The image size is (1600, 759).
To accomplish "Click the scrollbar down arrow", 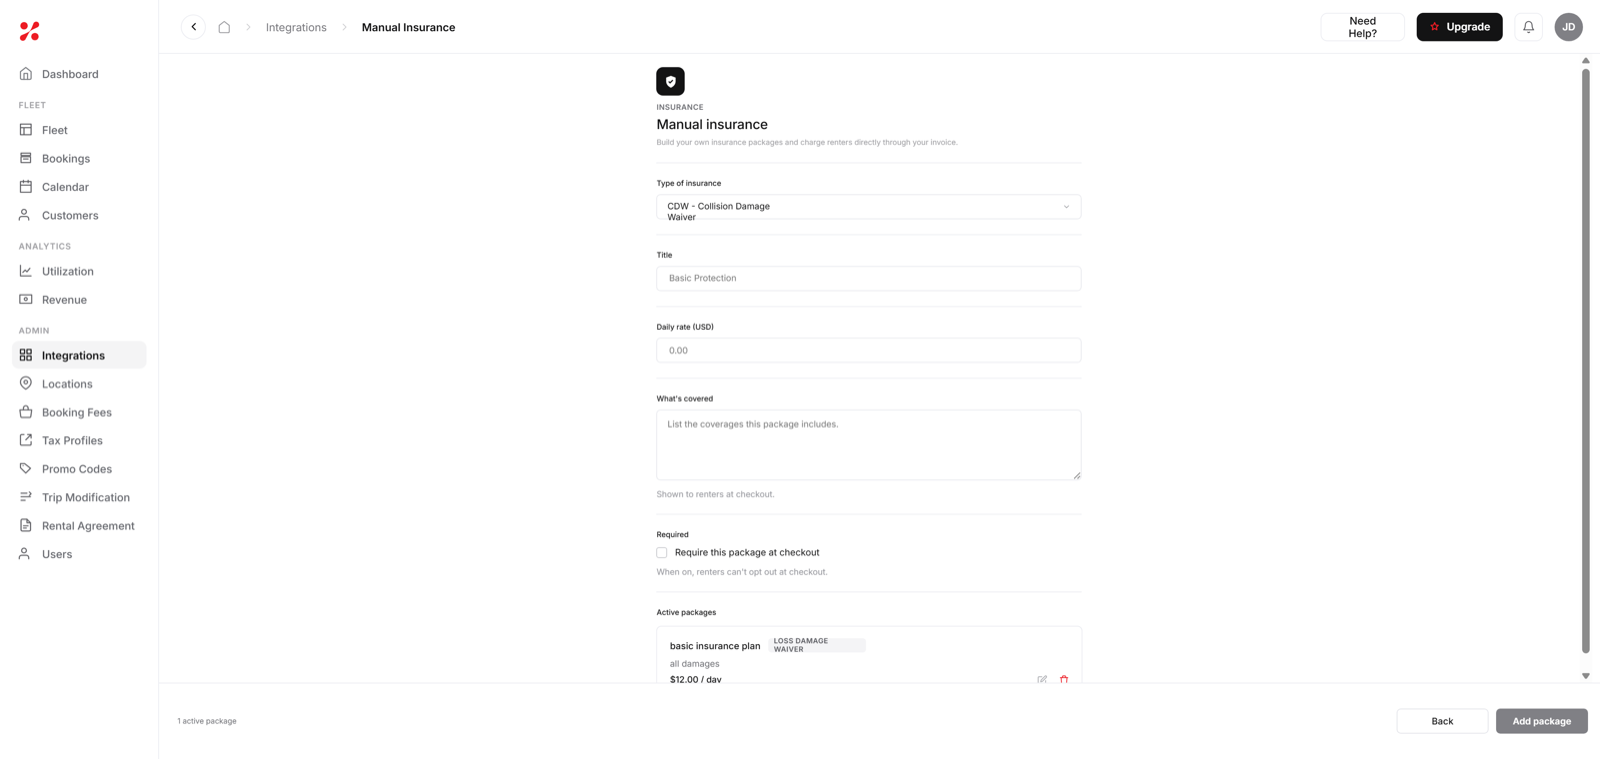I will pos(1586,676).
